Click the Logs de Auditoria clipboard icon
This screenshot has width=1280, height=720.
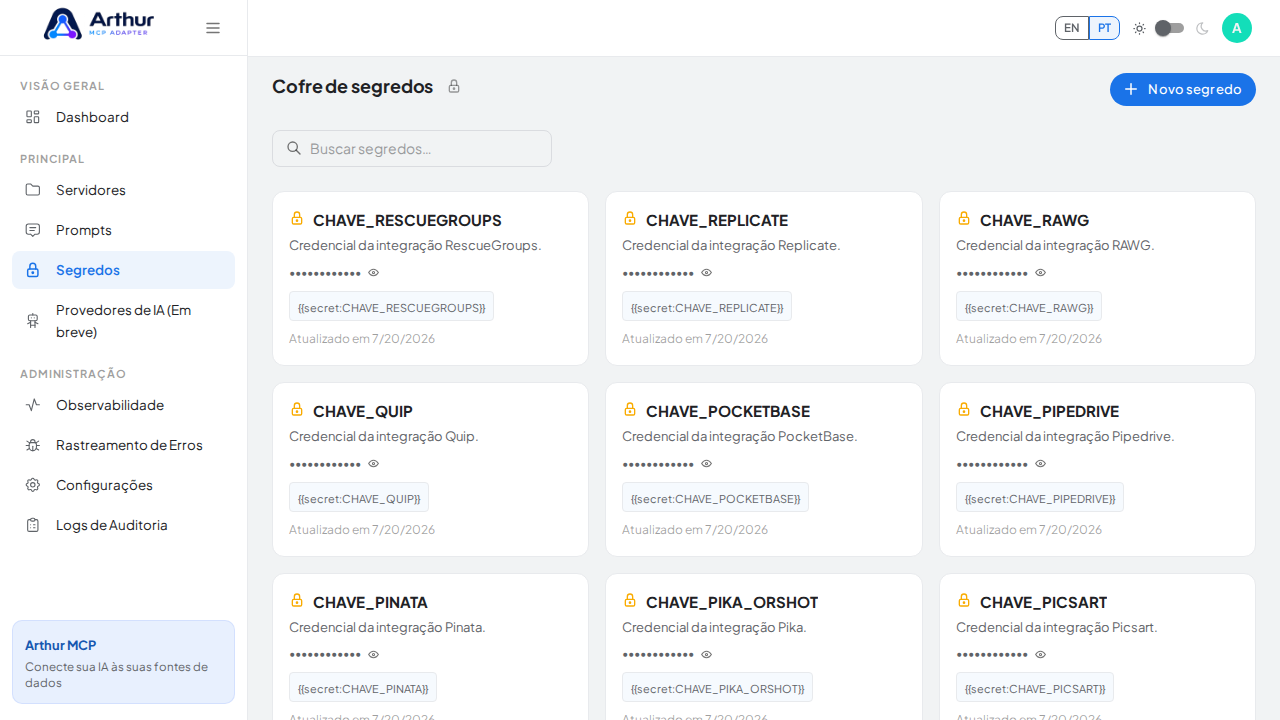[x=33, y=525]
